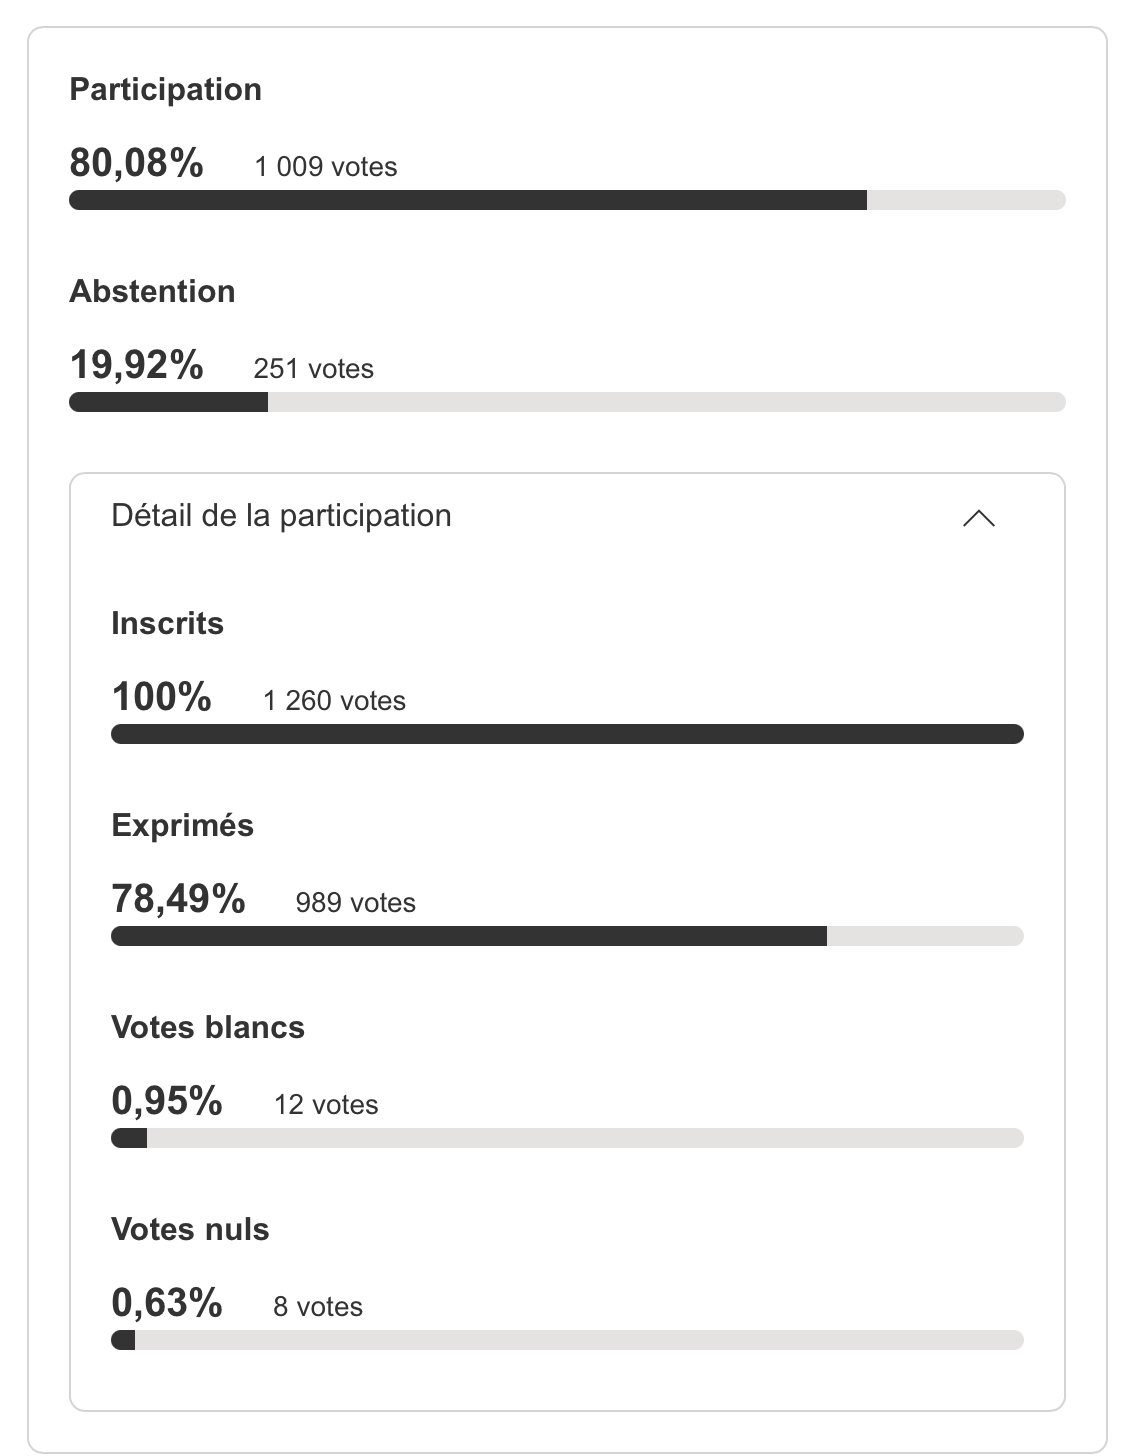Viewport: 1132px width, 1456px height.
Task: Select the 19,92% abstention figure
Action: (137, 365)
